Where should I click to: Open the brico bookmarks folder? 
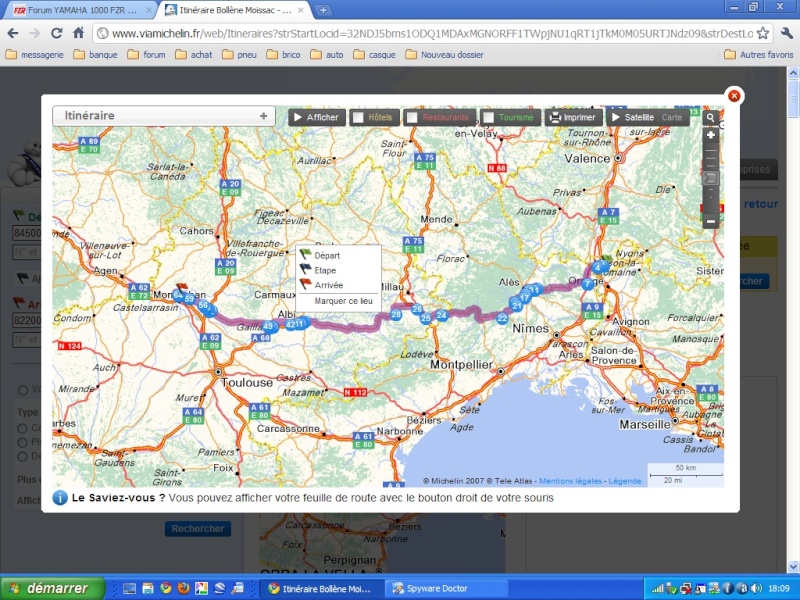click(x=284, y=55)
